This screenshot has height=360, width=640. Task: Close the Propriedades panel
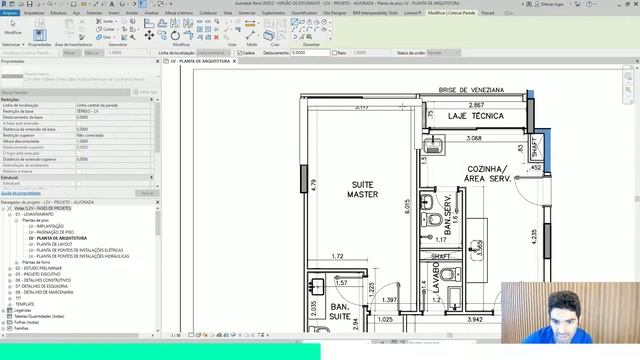tap(158, 61)
